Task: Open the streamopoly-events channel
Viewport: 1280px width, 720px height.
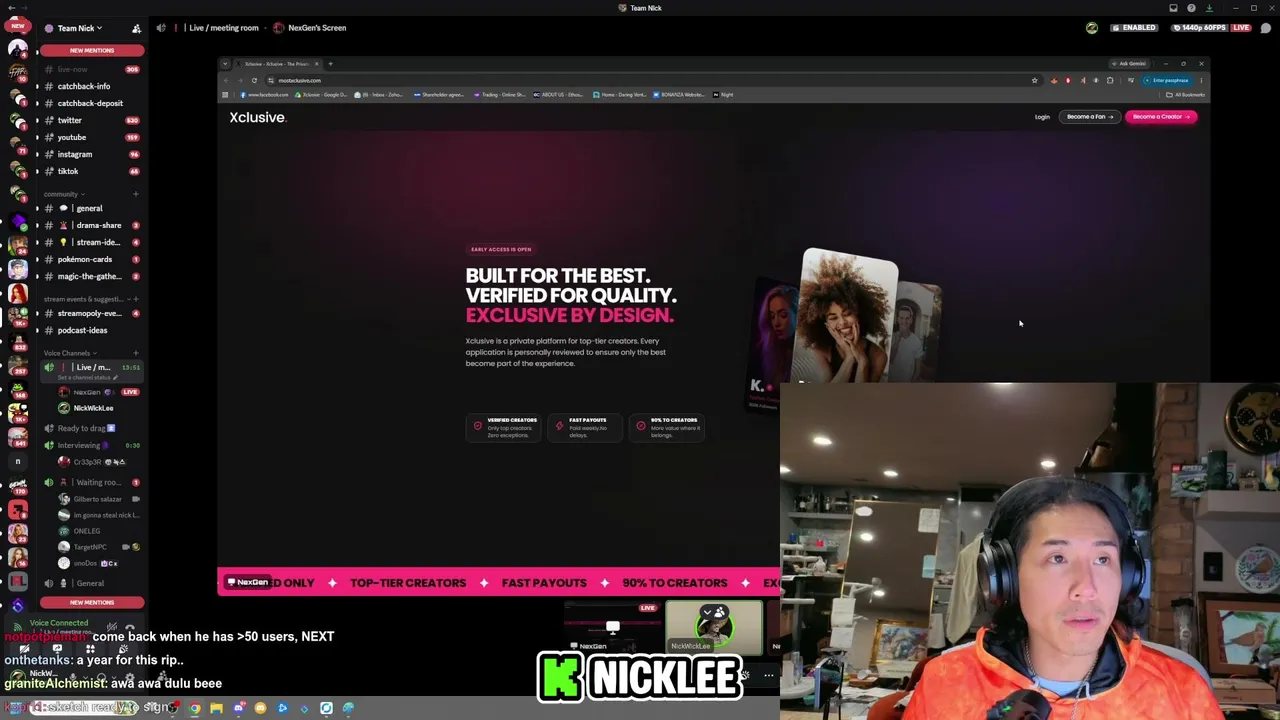Action: [90, 313]
